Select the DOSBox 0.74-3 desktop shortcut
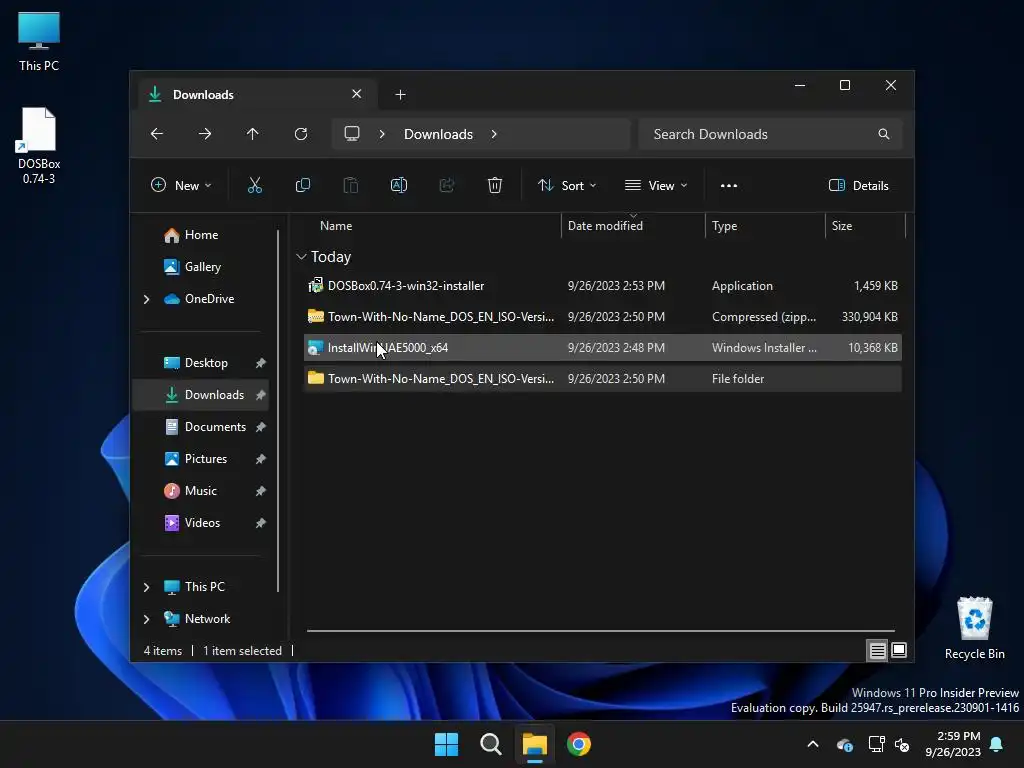The height and width of the screenshot is (768, 1024). click(x=39, y=146)
